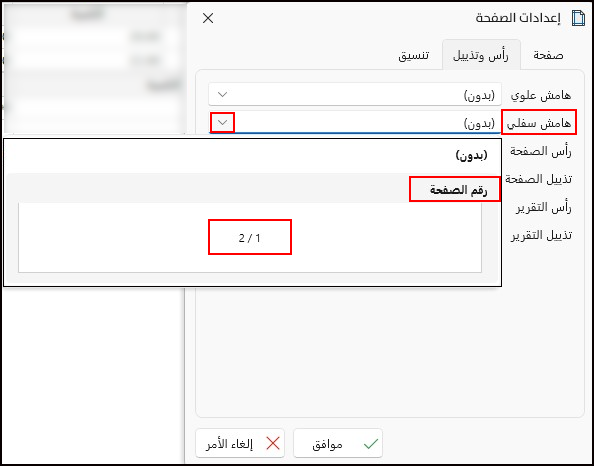Select the رأس الصفحة label

point(541,151)
